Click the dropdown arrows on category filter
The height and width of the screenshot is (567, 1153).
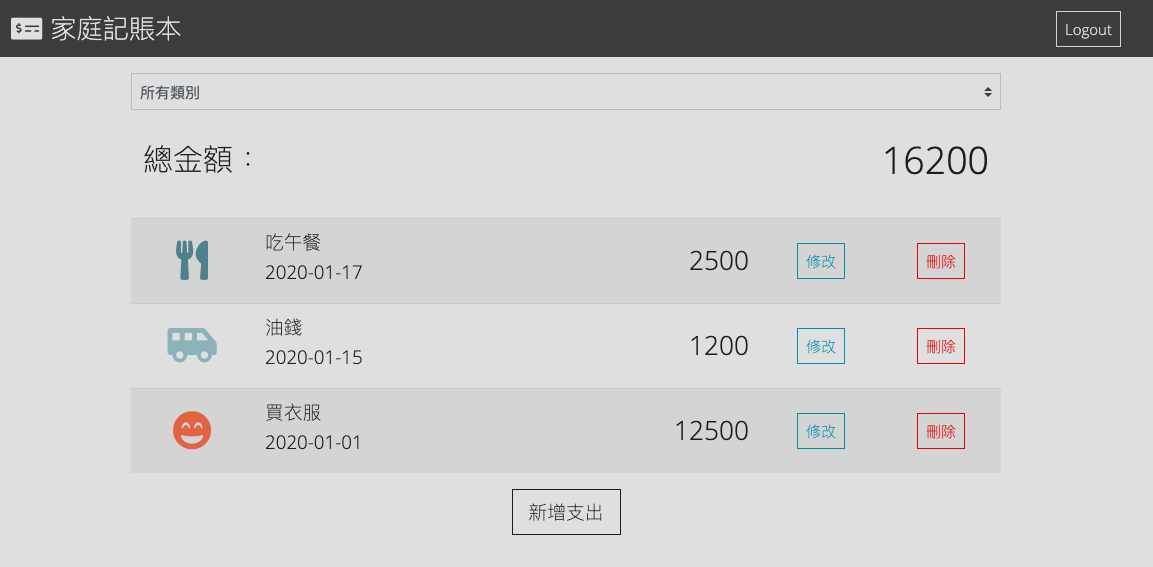point(988,93)
